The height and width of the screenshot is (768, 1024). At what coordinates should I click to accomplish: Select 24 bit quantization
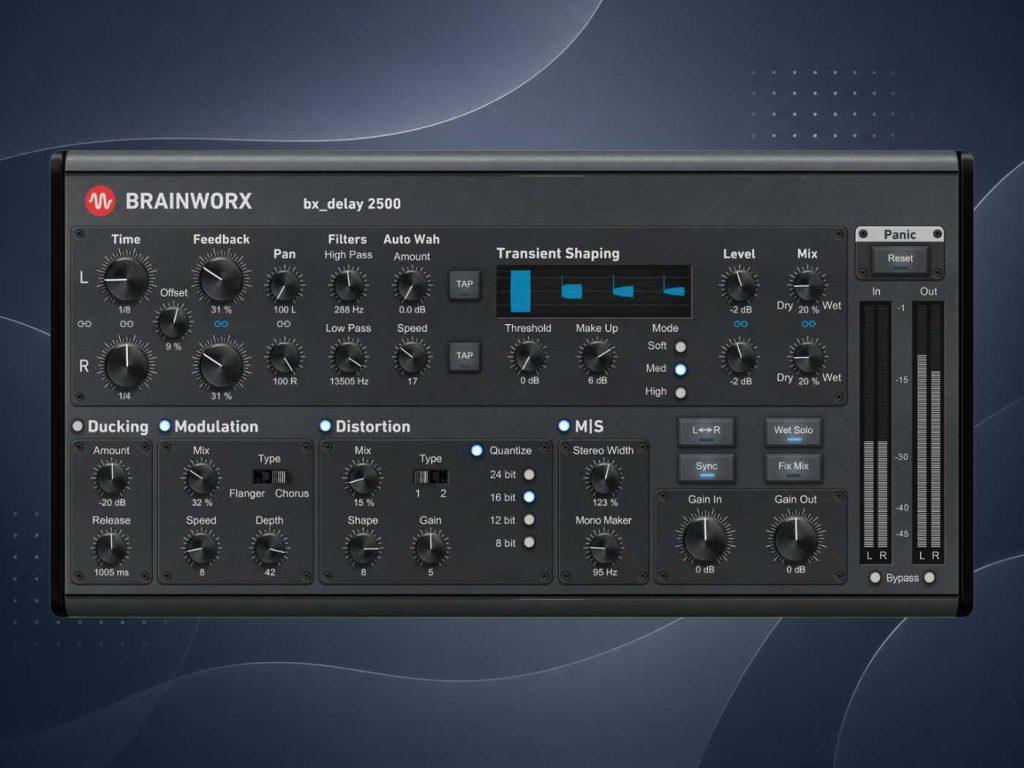pos(529,475)
